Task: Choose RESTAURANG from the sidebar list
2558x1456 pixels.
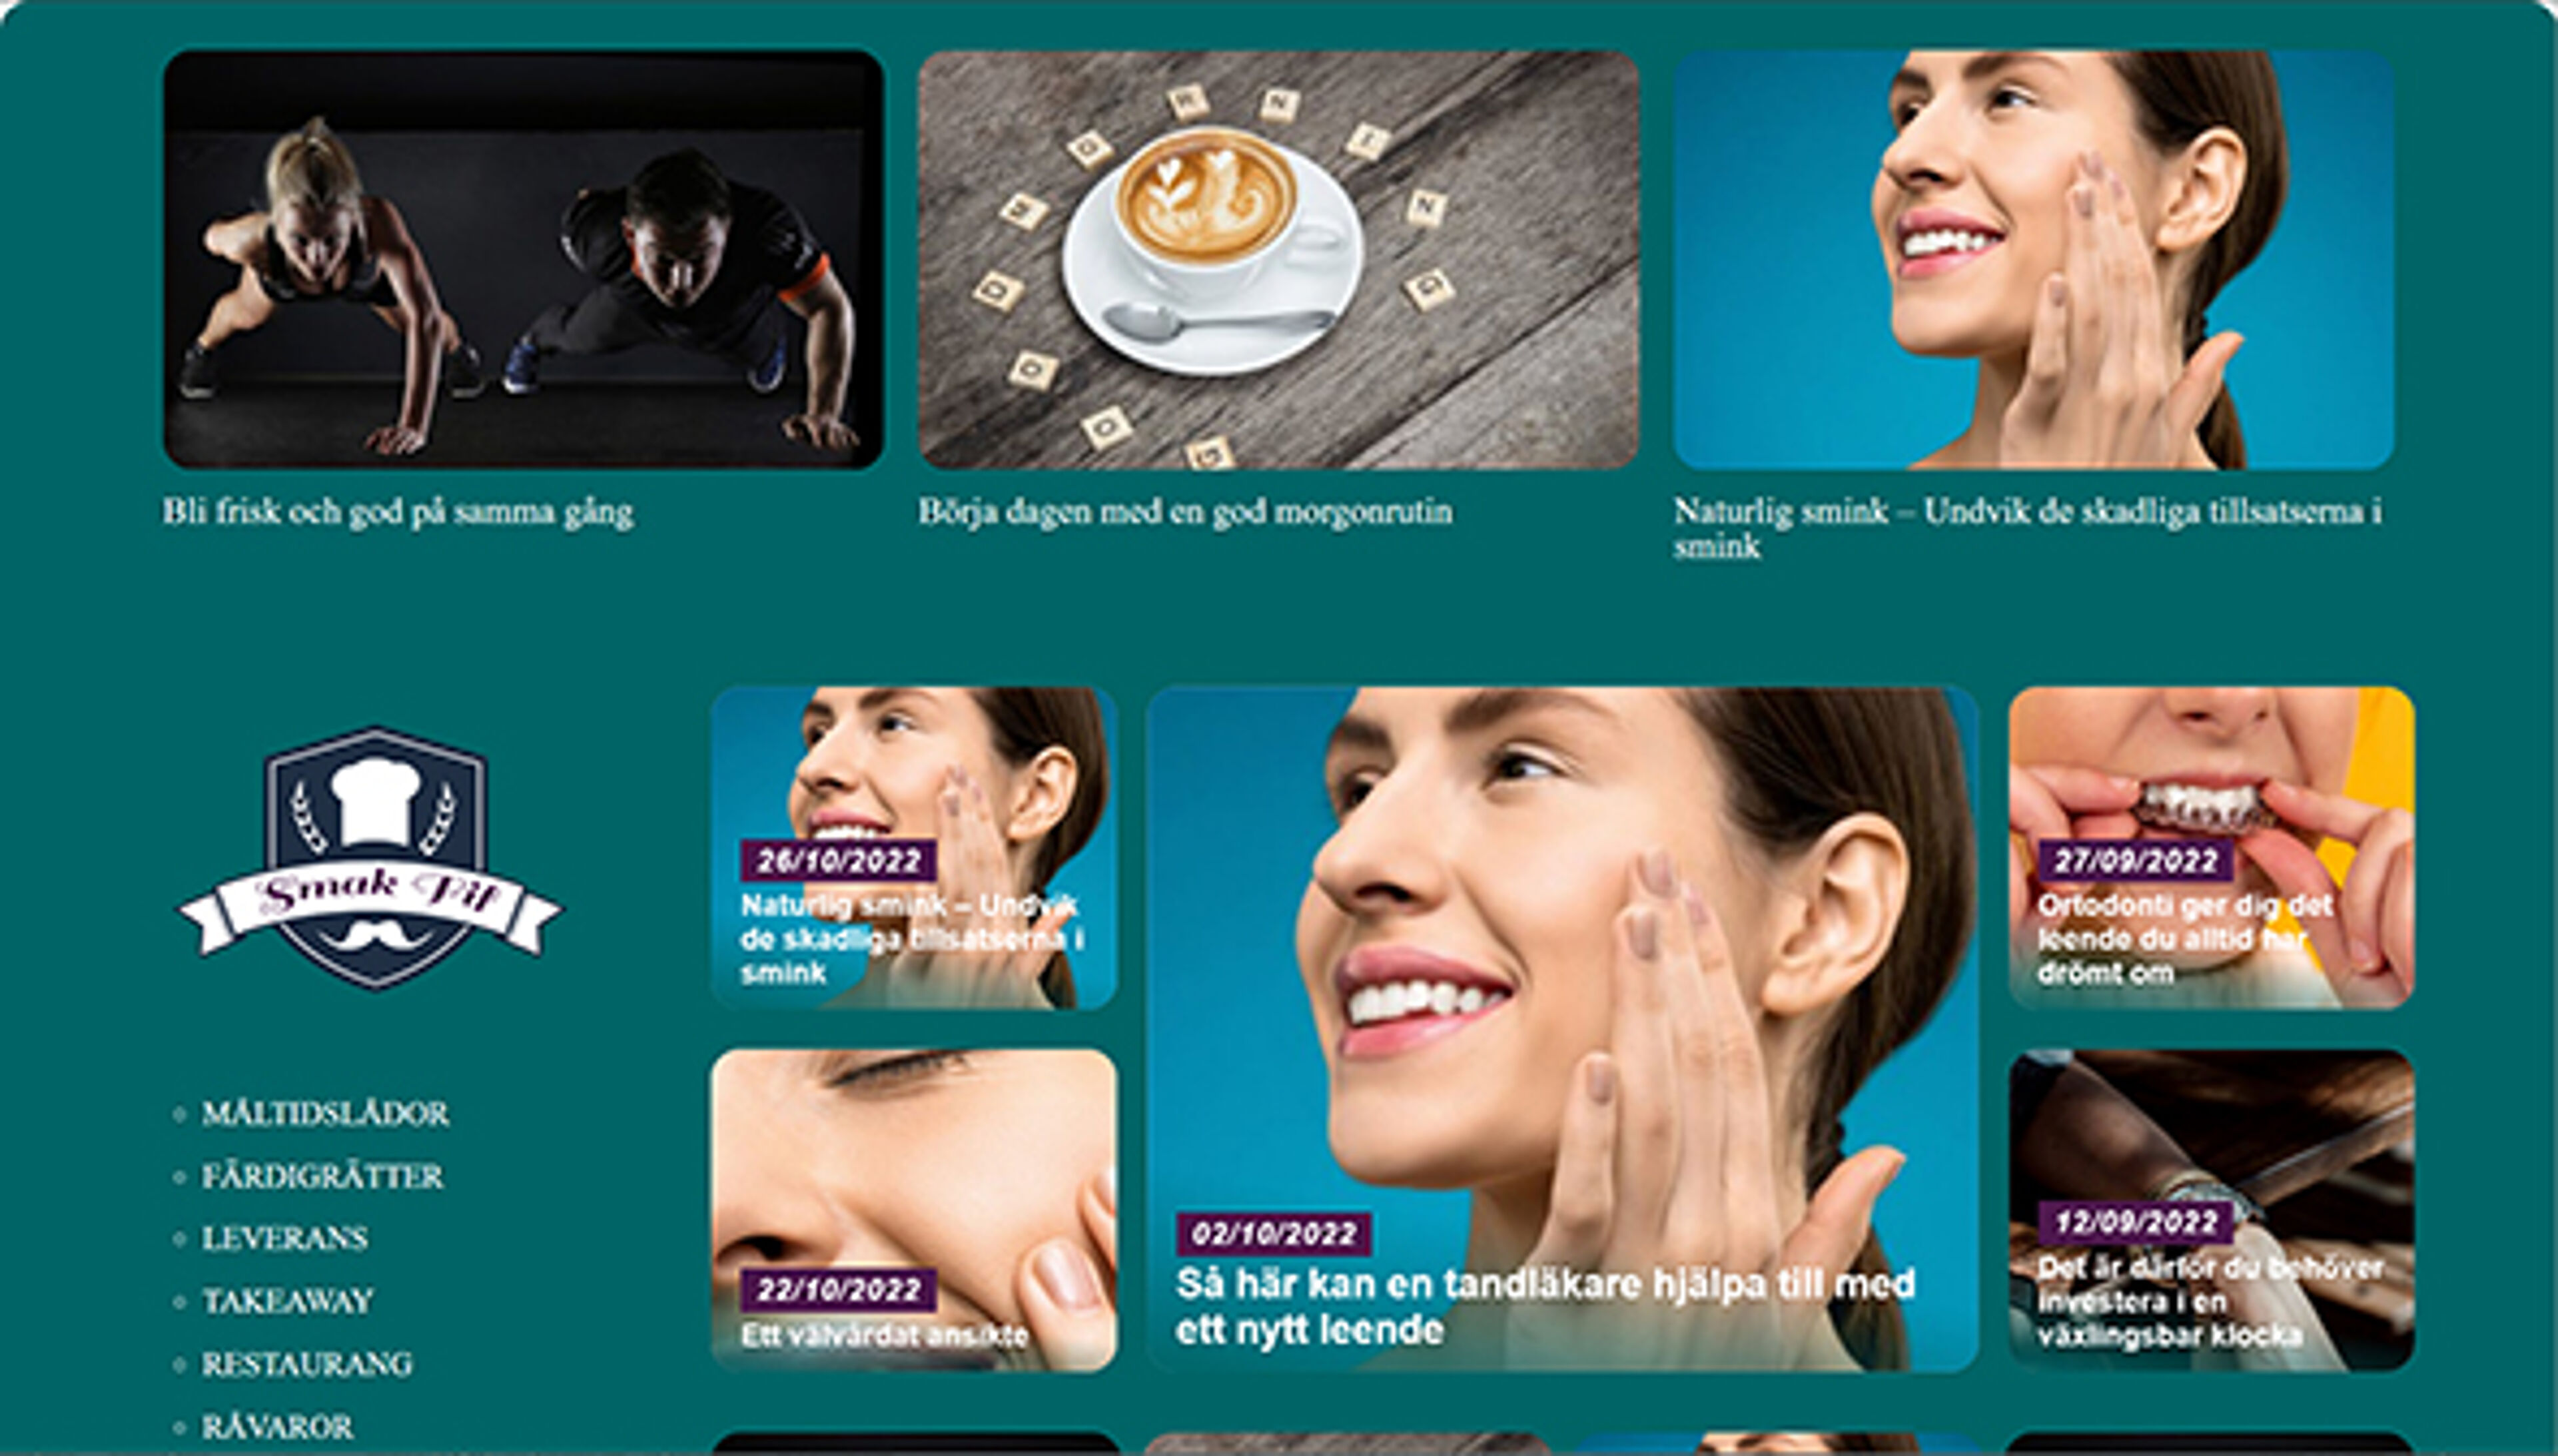Action: tap(307, 1364)
